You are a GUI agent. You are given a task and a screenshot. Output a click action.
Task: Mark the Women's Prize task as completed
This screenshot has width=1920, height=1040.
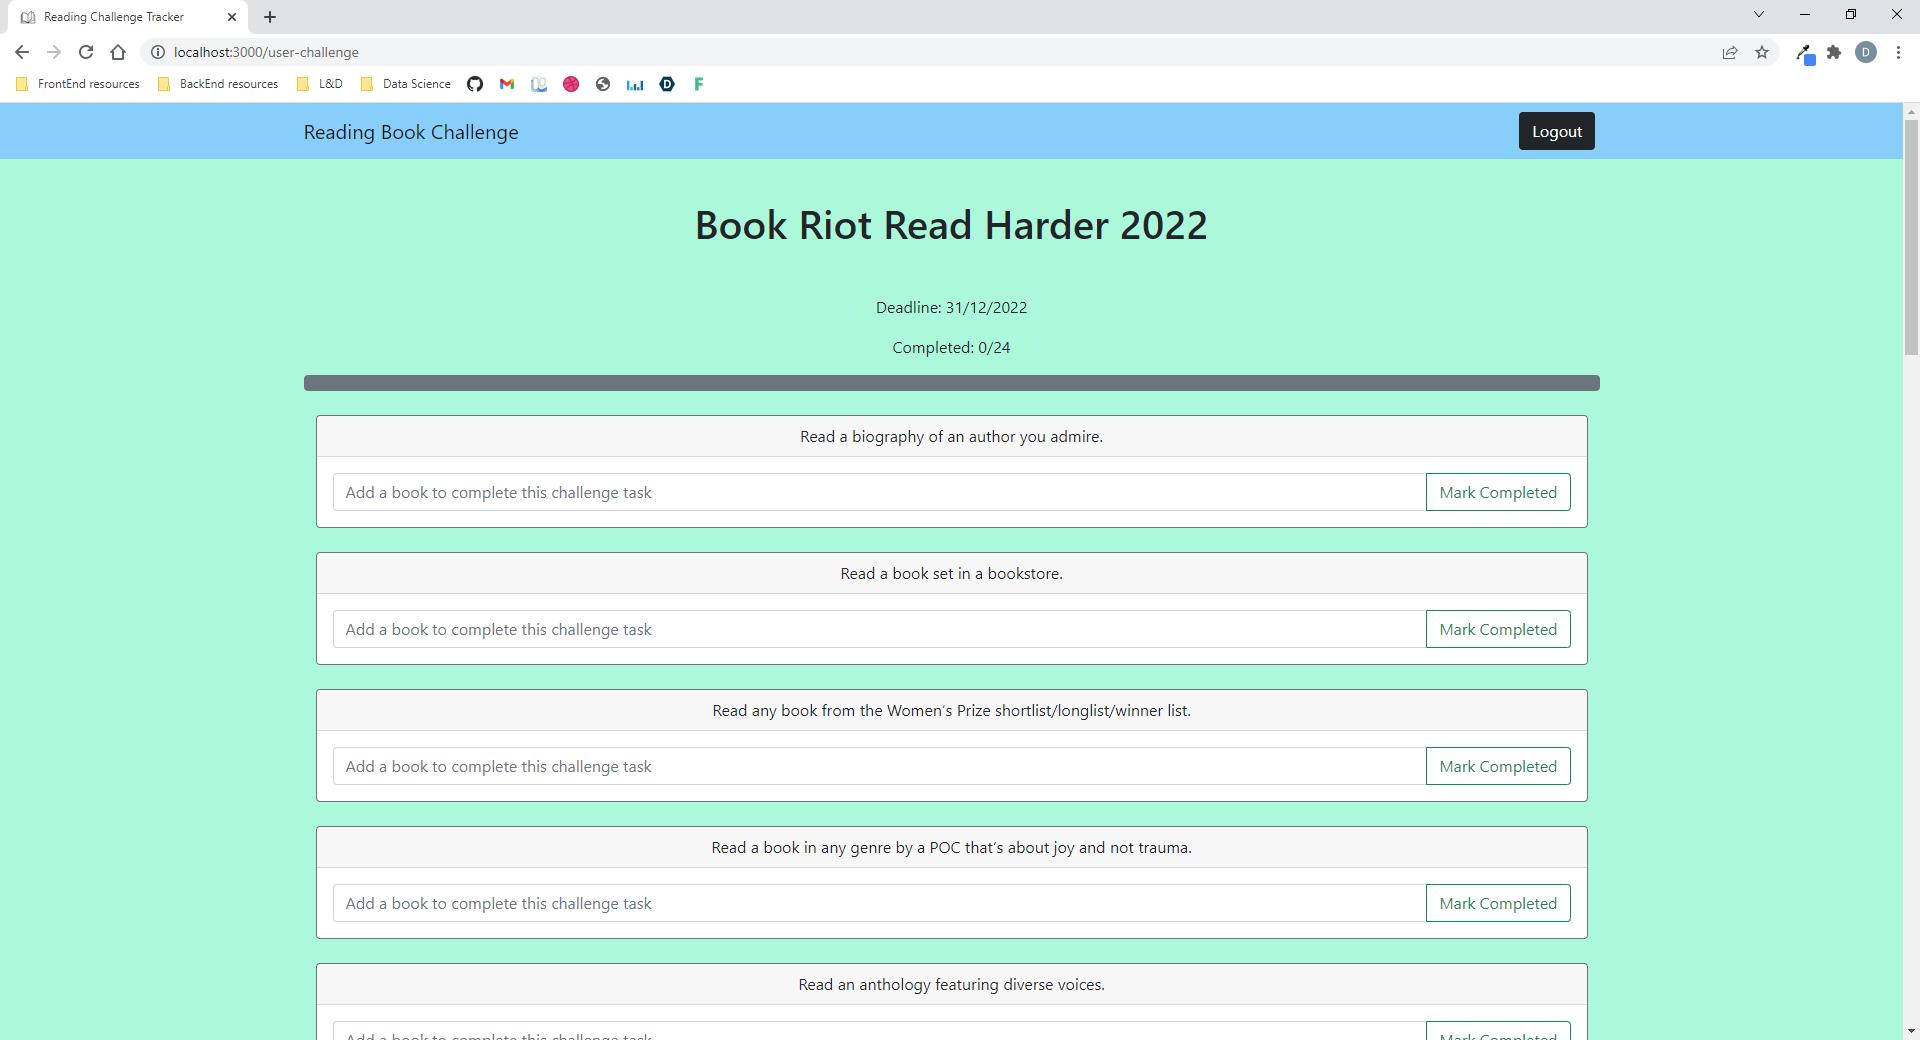click(1498, 766)
